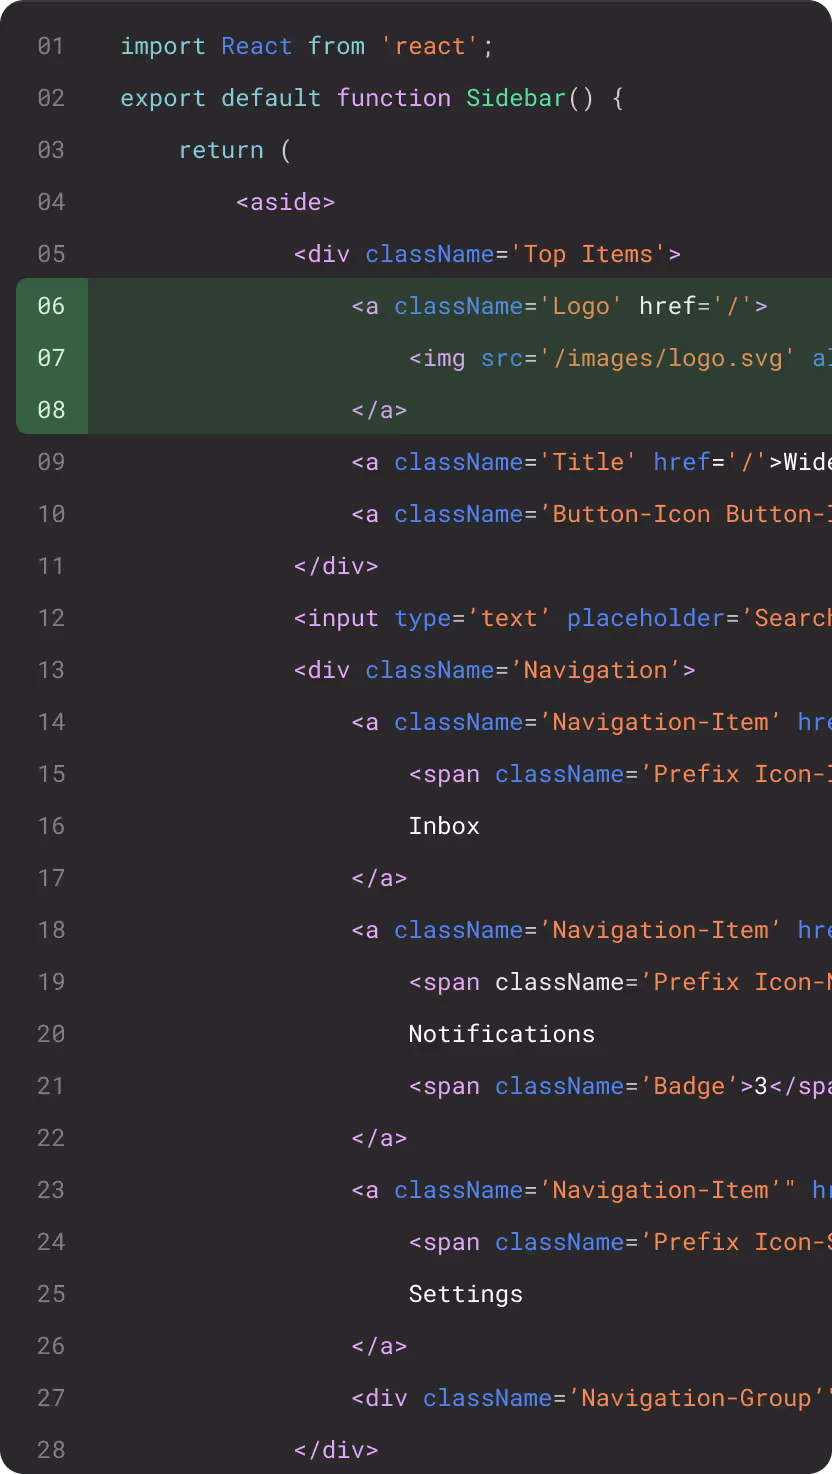The width and height of the screenshot is (832, 1474).
Task: Click the <aside> tag on line 04
Action: click(285, 202)
